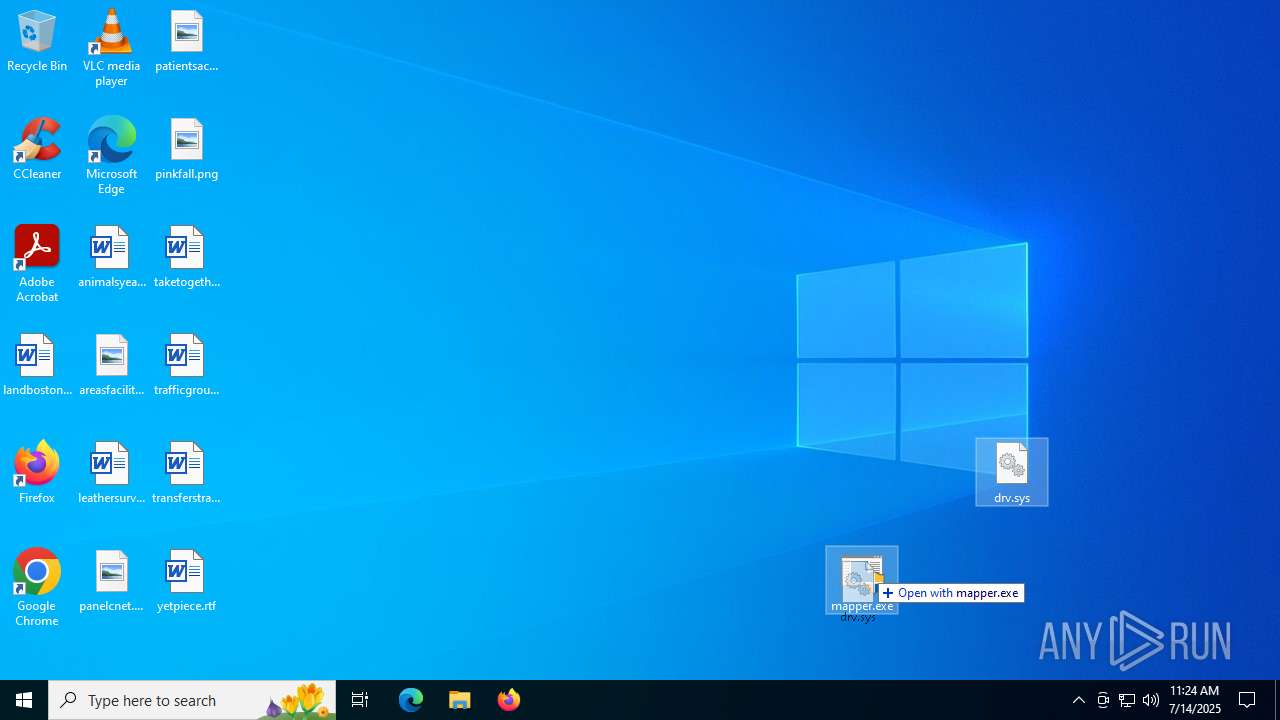Launch Microsoft Edge from the taskbar
The height and width of the screenshot is (720, 1280).
(x=411, y=700)
